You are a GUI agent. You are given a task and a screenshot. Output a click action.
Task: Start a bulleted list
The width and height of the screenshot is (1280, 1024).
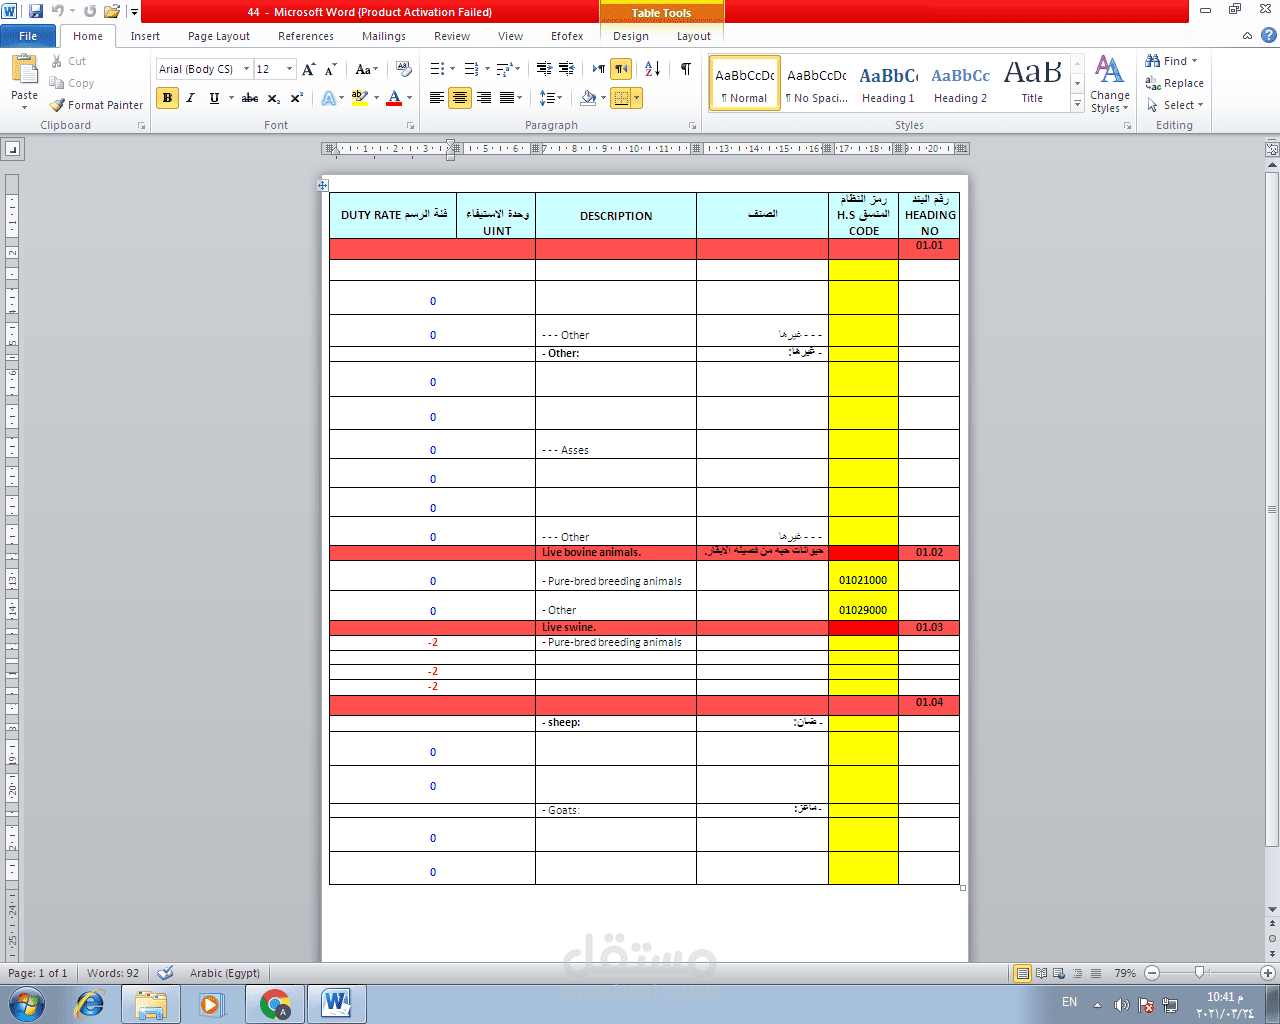pos(437,69)
